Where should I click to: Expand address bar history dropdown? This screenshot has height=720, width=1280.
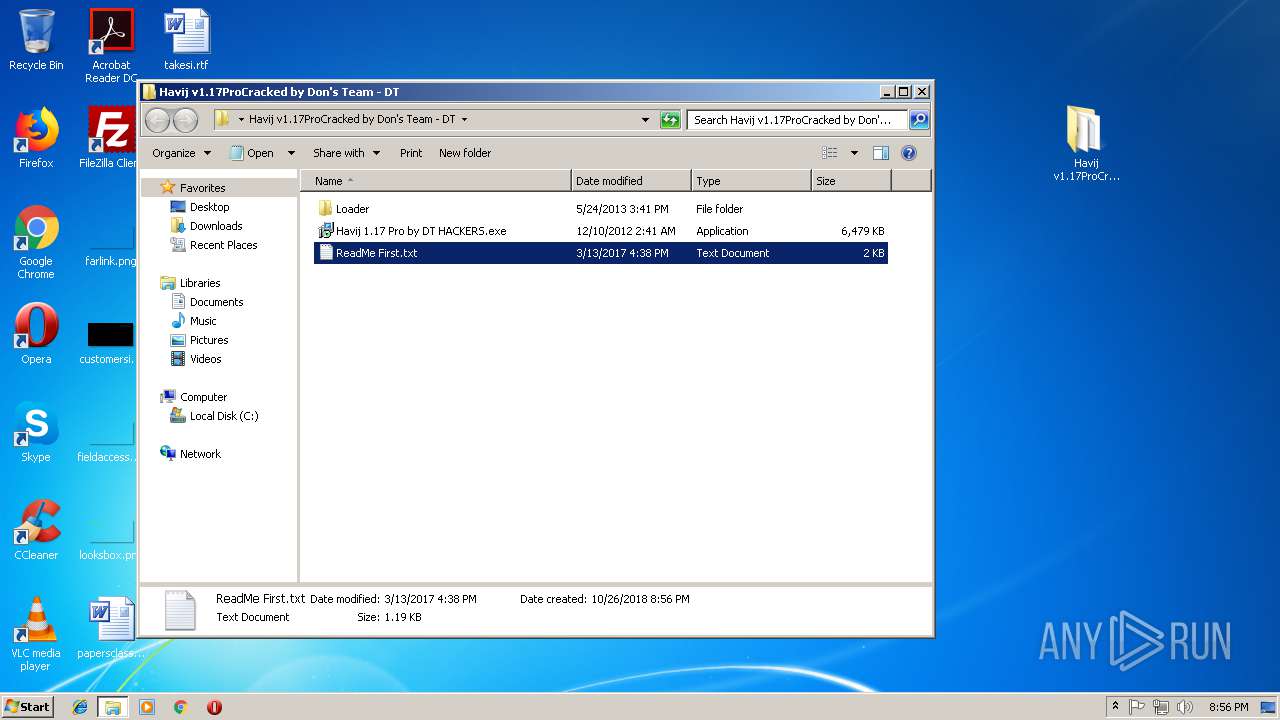point(645,120)
